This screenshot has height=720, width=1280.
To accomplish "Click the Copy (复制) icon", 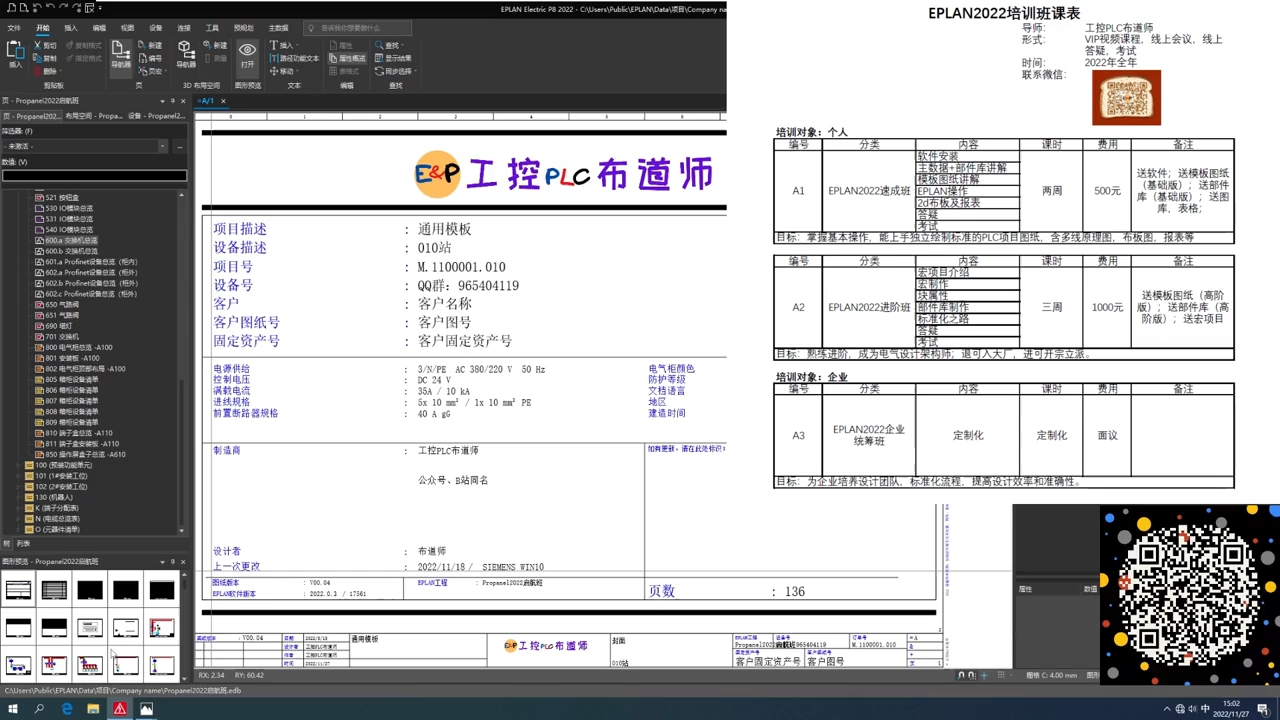I will (x=37, y=59).
